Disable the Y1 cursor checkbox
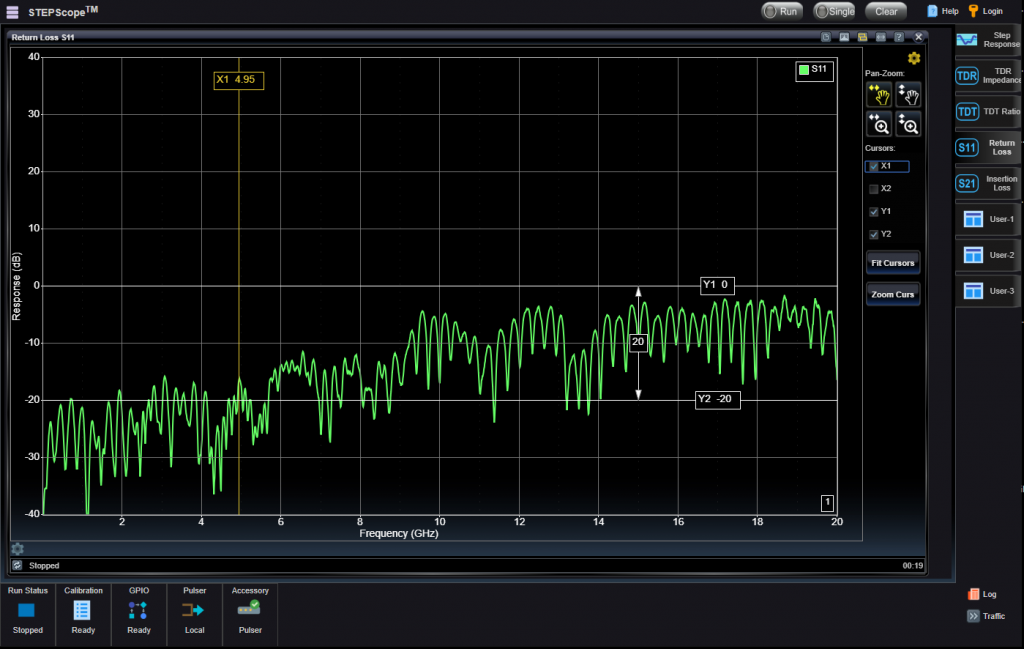1024x649 pixels. [x=874, y=212]
